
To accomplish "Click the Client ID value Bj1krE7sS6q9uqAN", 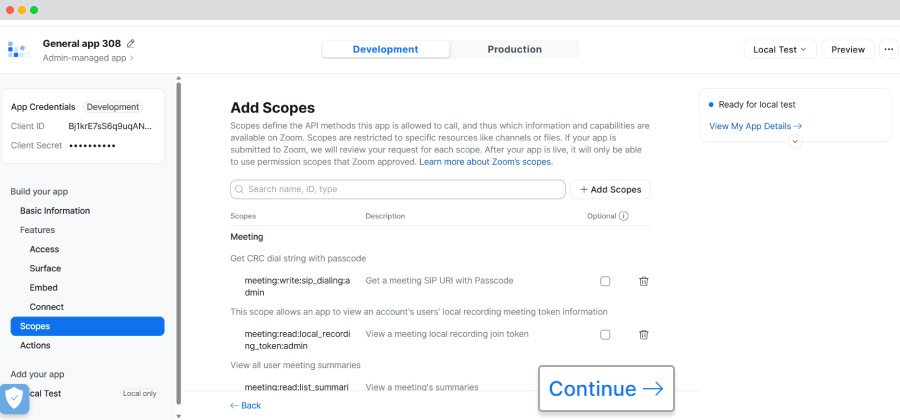I will 110,126.
